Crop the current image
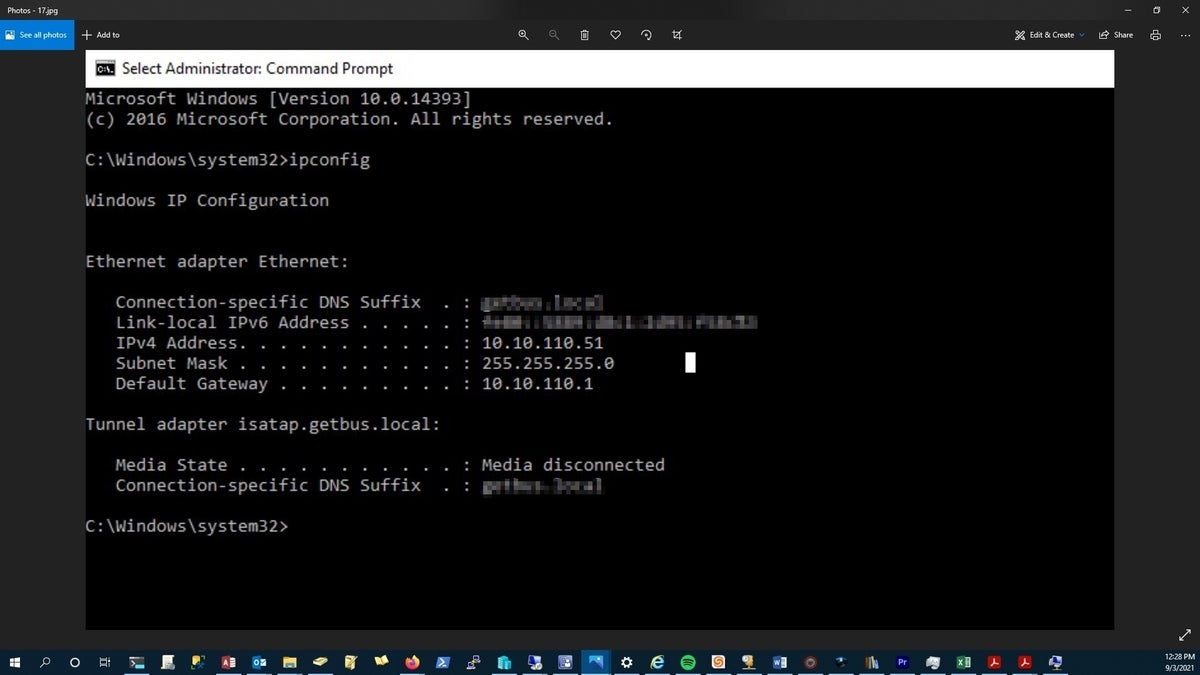The image size is (1200, 675). (x=677, y=35)
